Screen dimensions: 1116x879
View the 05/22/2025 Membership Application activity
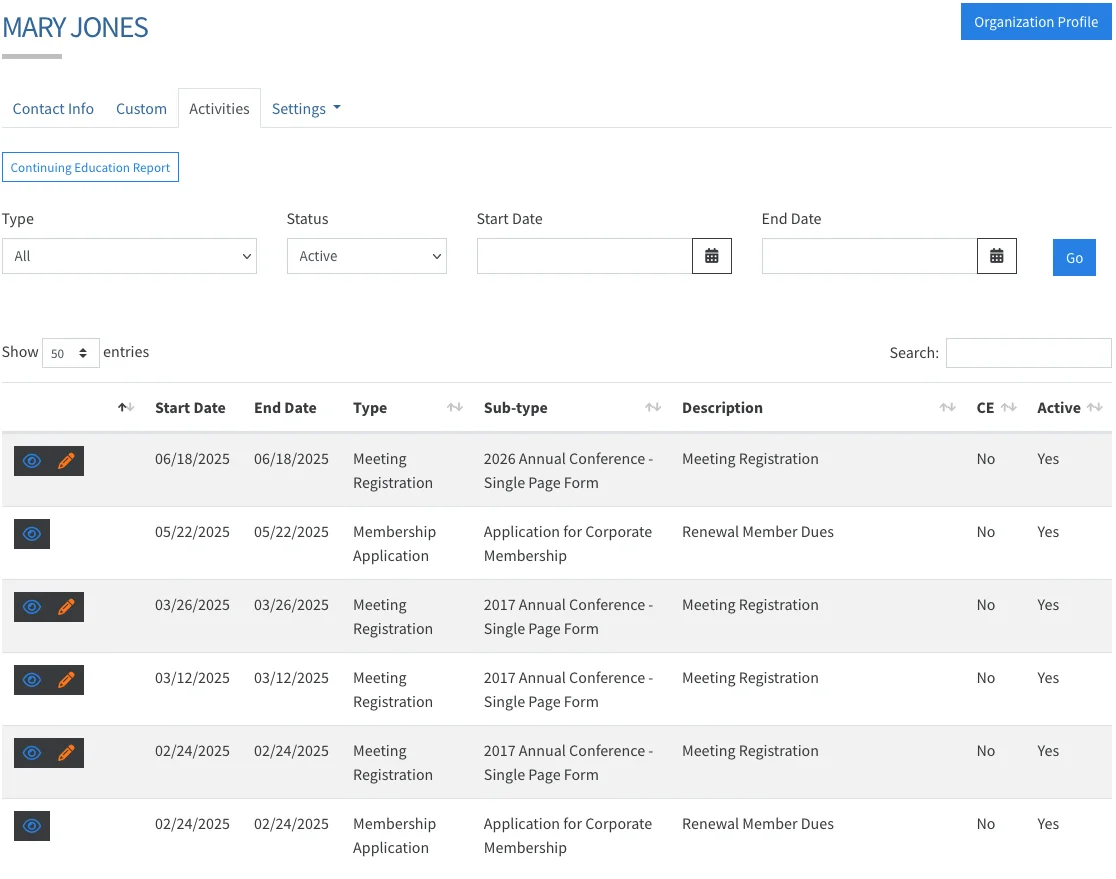[x=31, y=534]
